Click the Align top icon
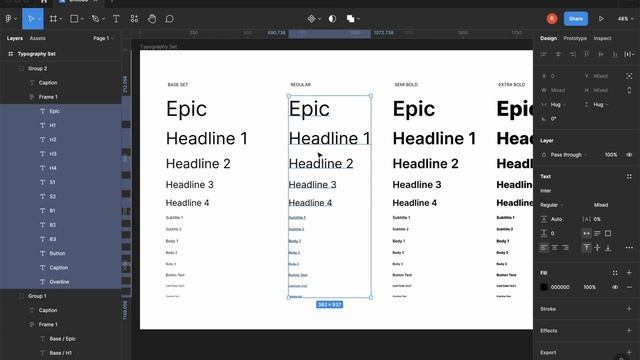This screenshot has height=360, width=640. (x=587, y=54)
